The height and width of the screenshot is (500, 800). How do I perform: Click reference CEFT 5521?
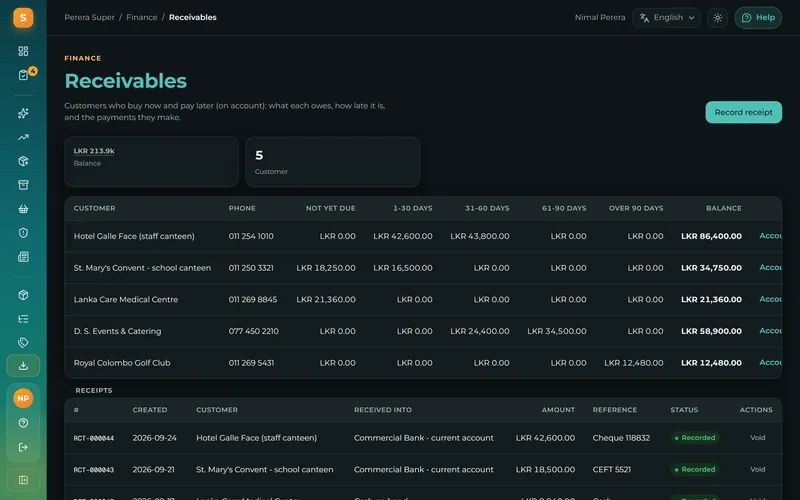click(612, 469)
